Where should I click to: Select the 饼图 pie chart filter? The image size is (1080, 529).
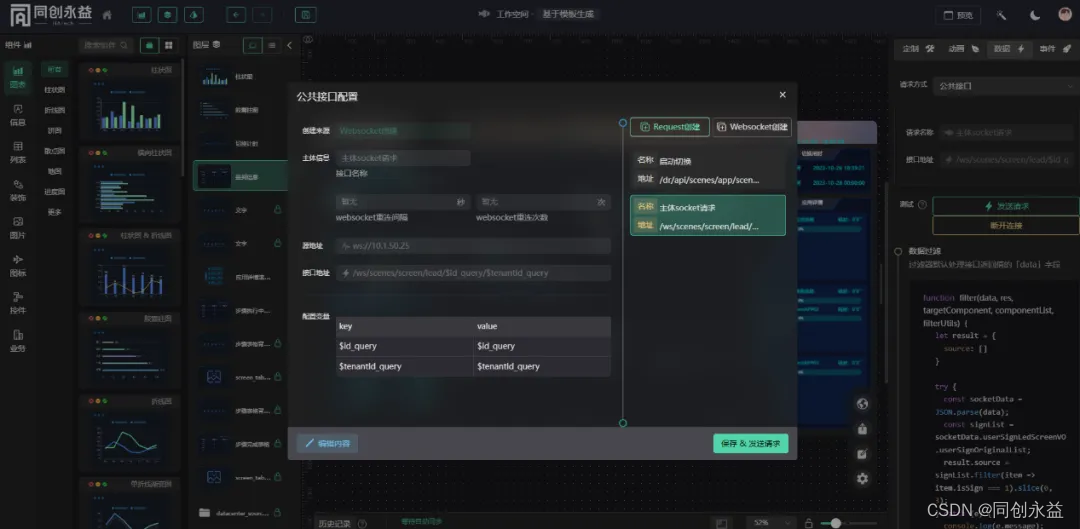pyautogui.click(x=54, y=130)
